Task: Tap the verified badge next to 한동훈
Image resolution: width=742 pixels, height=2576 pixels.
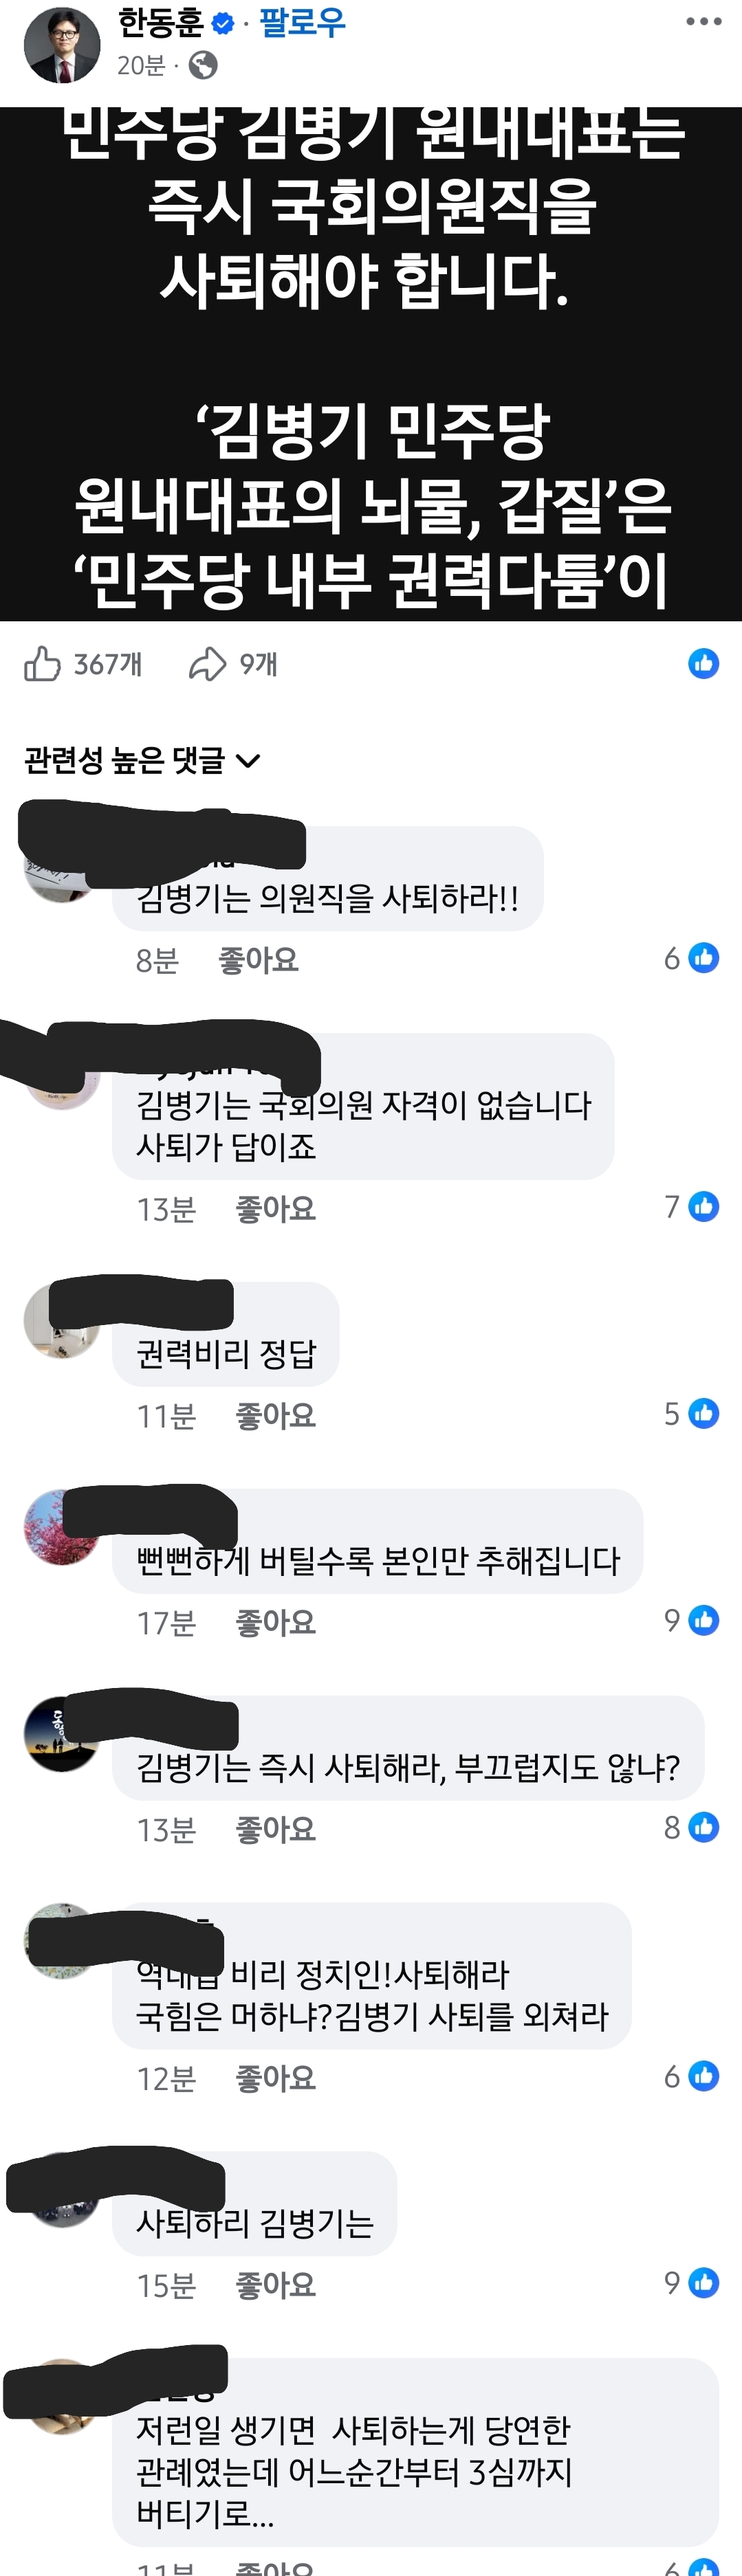Action: [224, 23]
